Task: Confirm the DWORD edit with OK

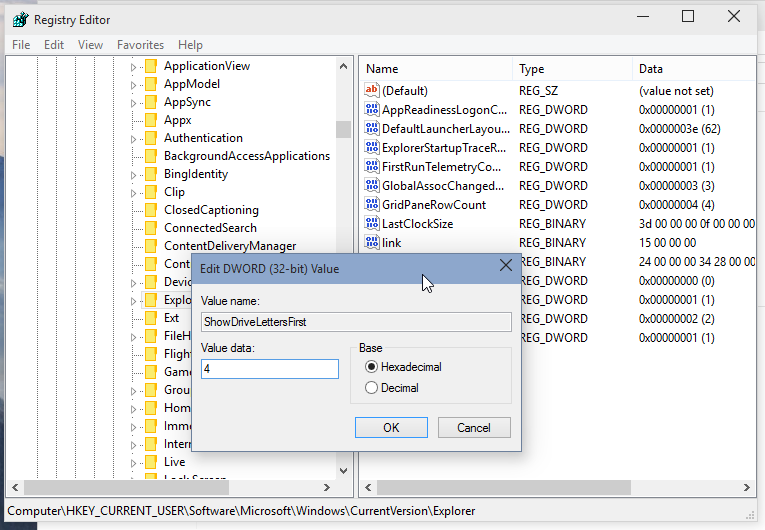Action: (391, 428)
